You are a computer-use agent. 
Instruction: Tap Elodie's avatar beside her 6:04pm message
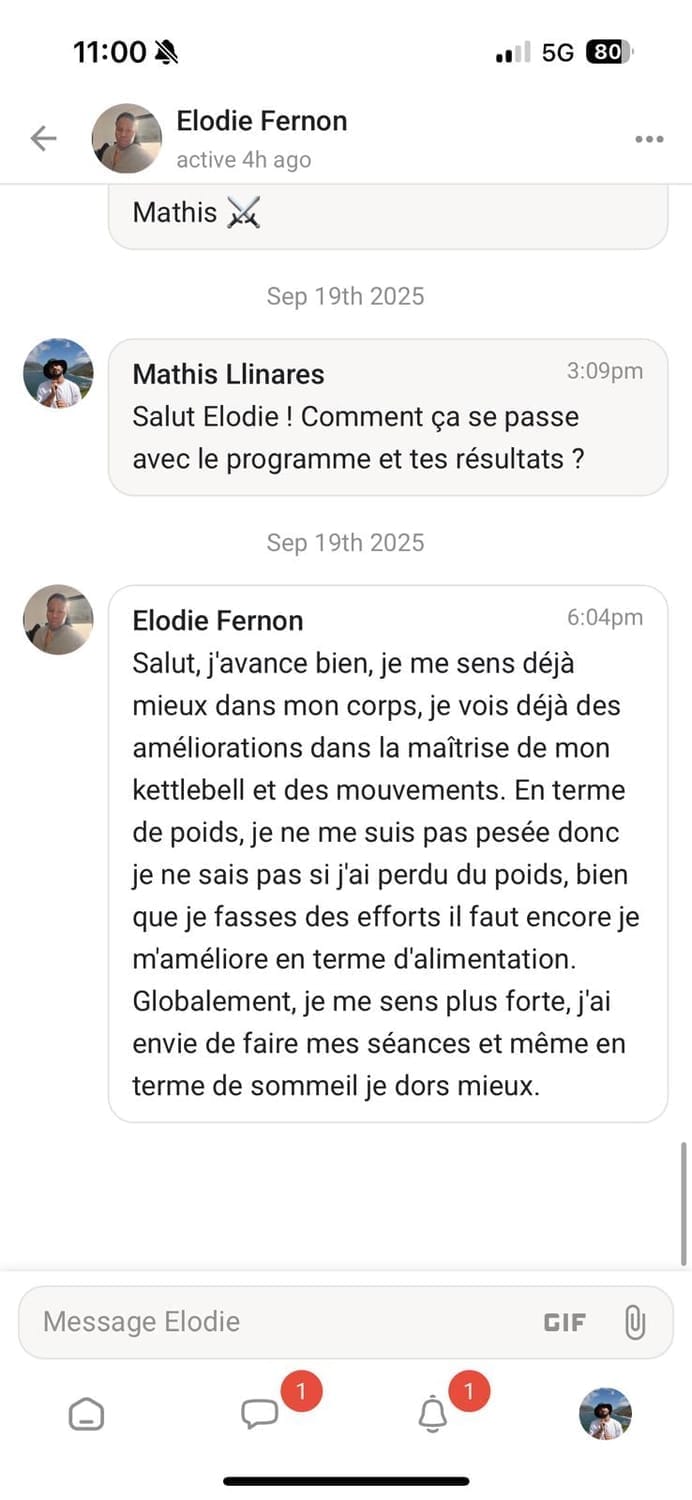pyautogui.click(x=58, y=620)
